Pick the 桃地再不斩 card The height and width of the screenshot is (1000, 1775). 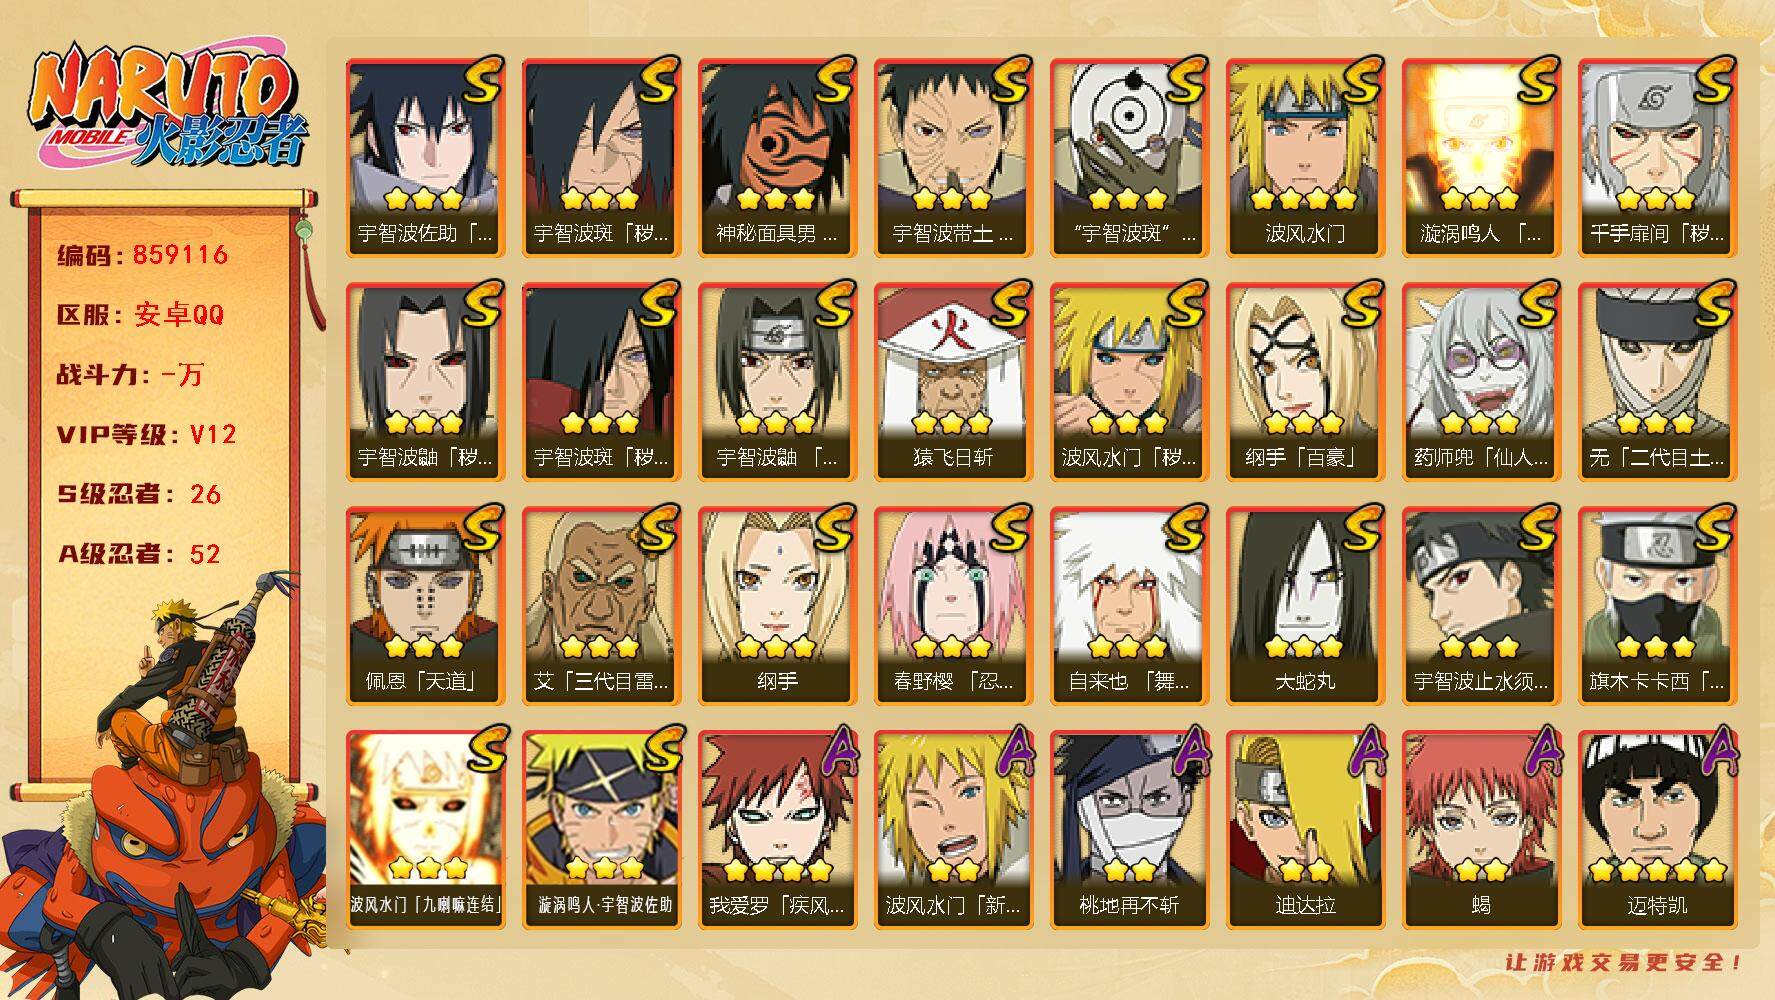click(1129, 829)
